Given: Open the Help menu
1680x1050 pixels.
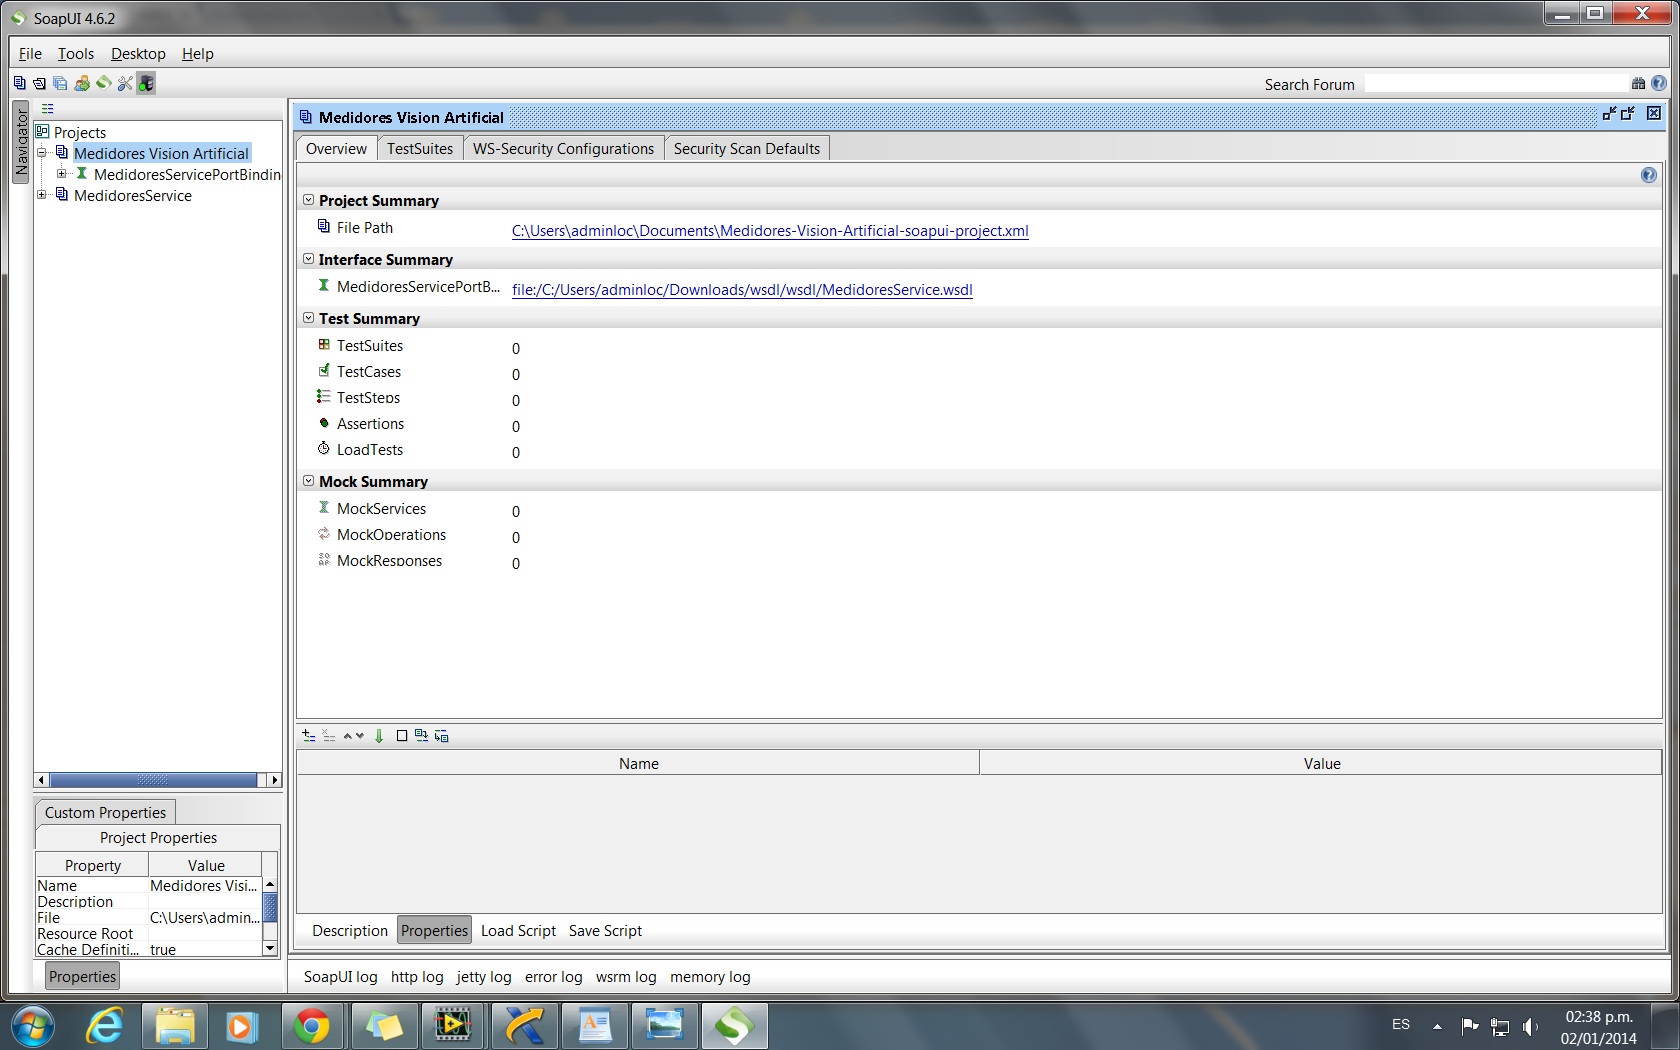Looking at the screenshot, I should point(198,54).
